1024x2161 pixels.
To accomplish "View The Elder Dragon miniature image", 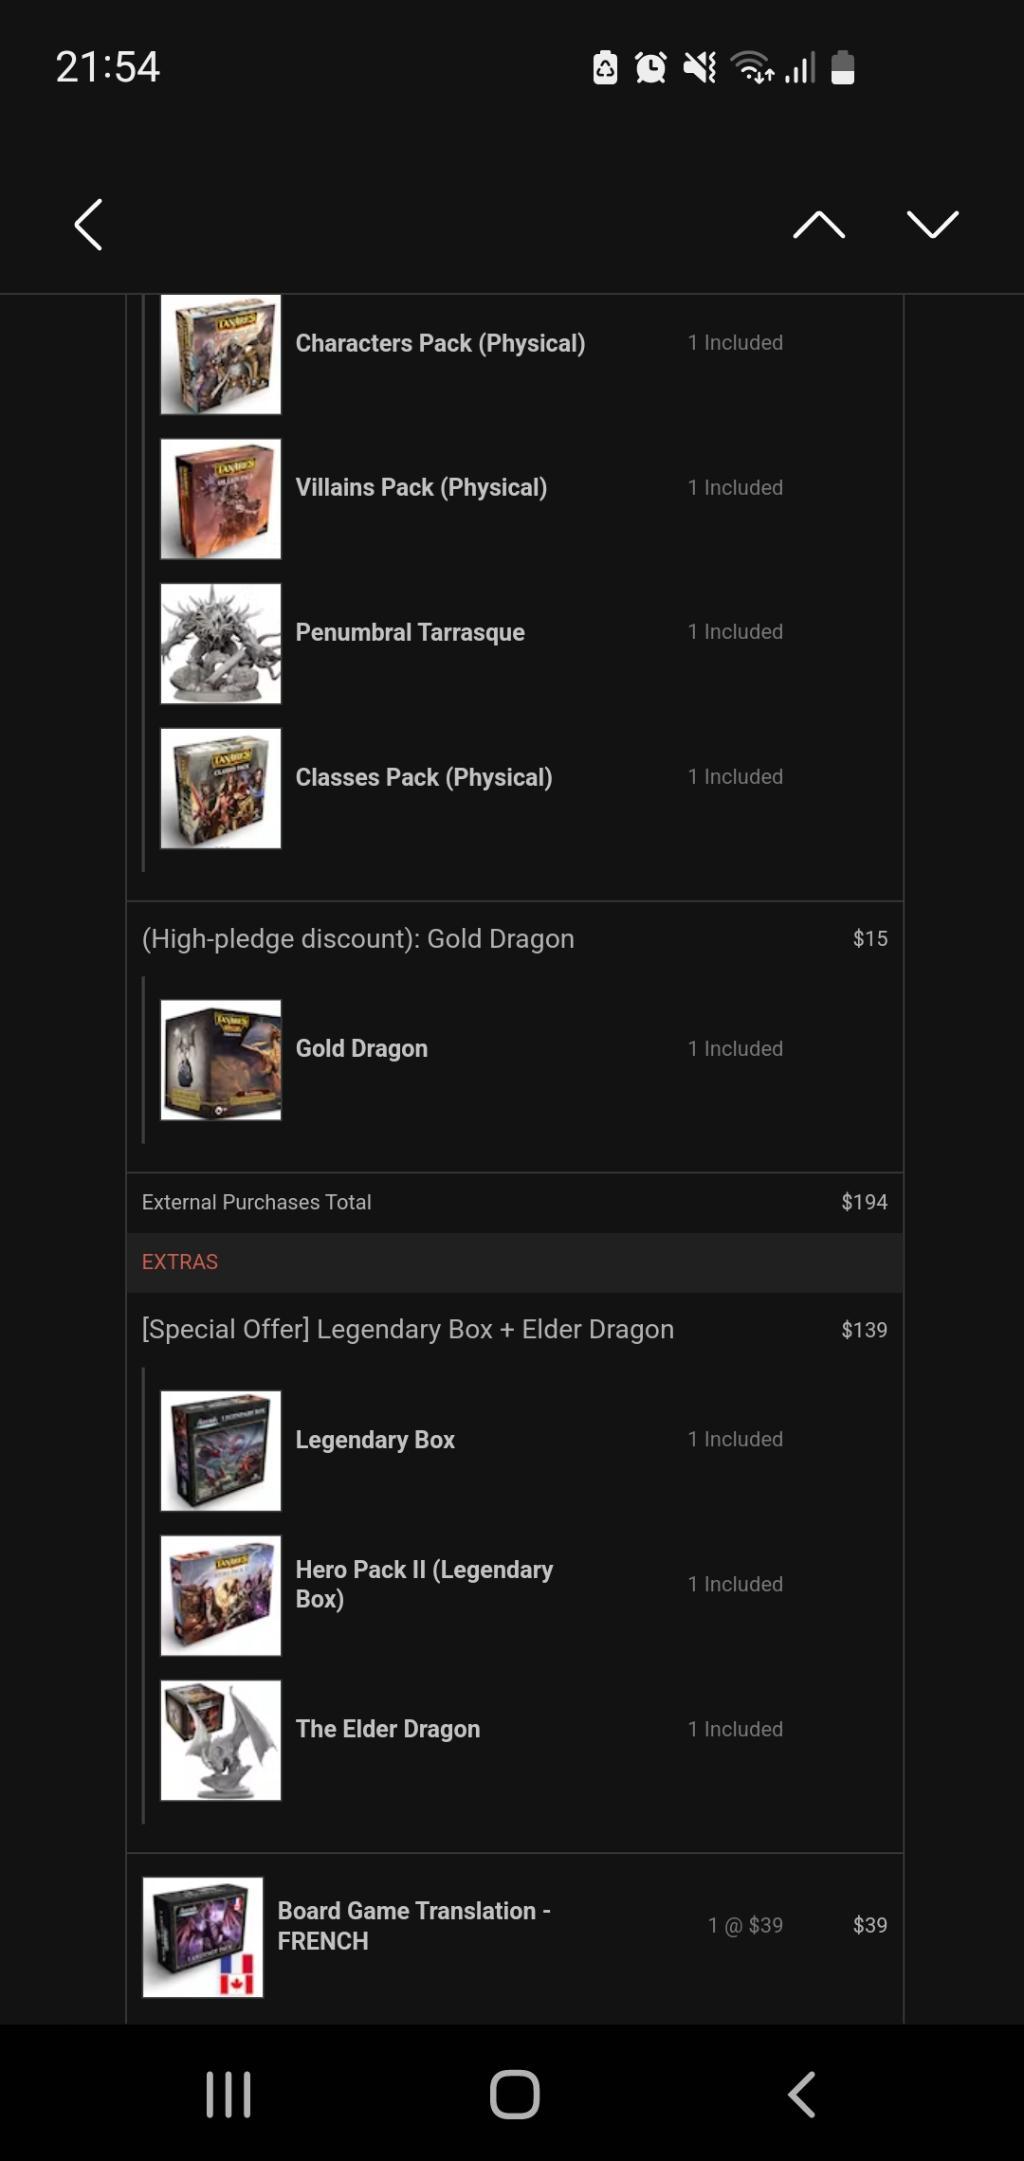I will pos(221,1740).
